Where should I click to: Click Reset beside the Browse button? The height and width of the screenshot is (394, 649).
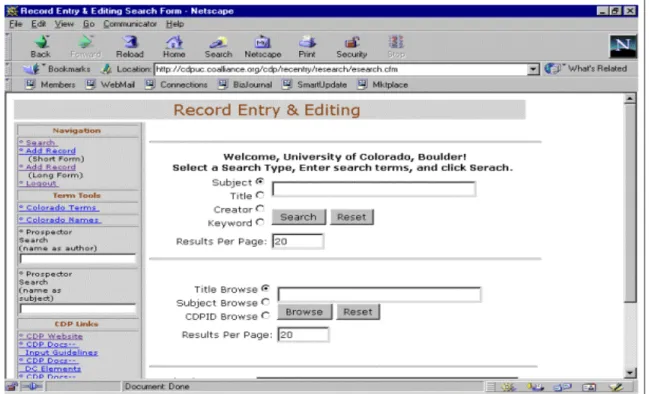358,312
